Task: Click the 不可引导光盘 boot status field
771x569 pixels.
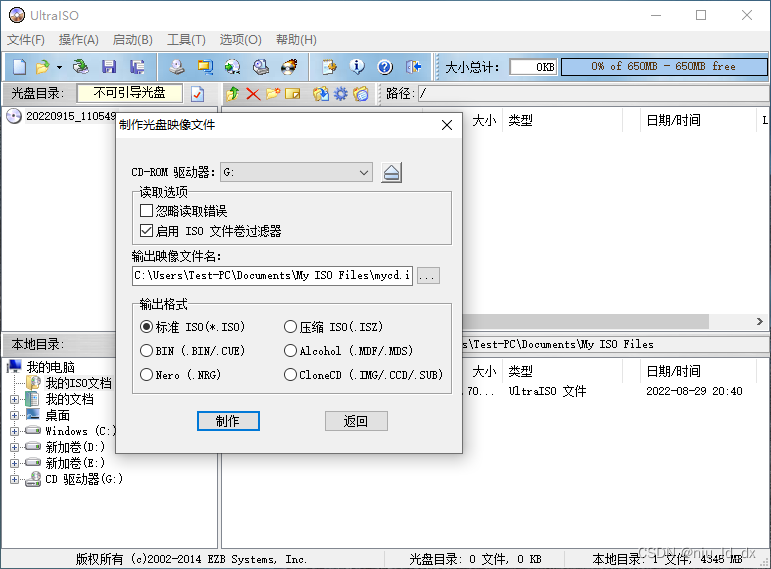Action: click(x=130, y=93)
